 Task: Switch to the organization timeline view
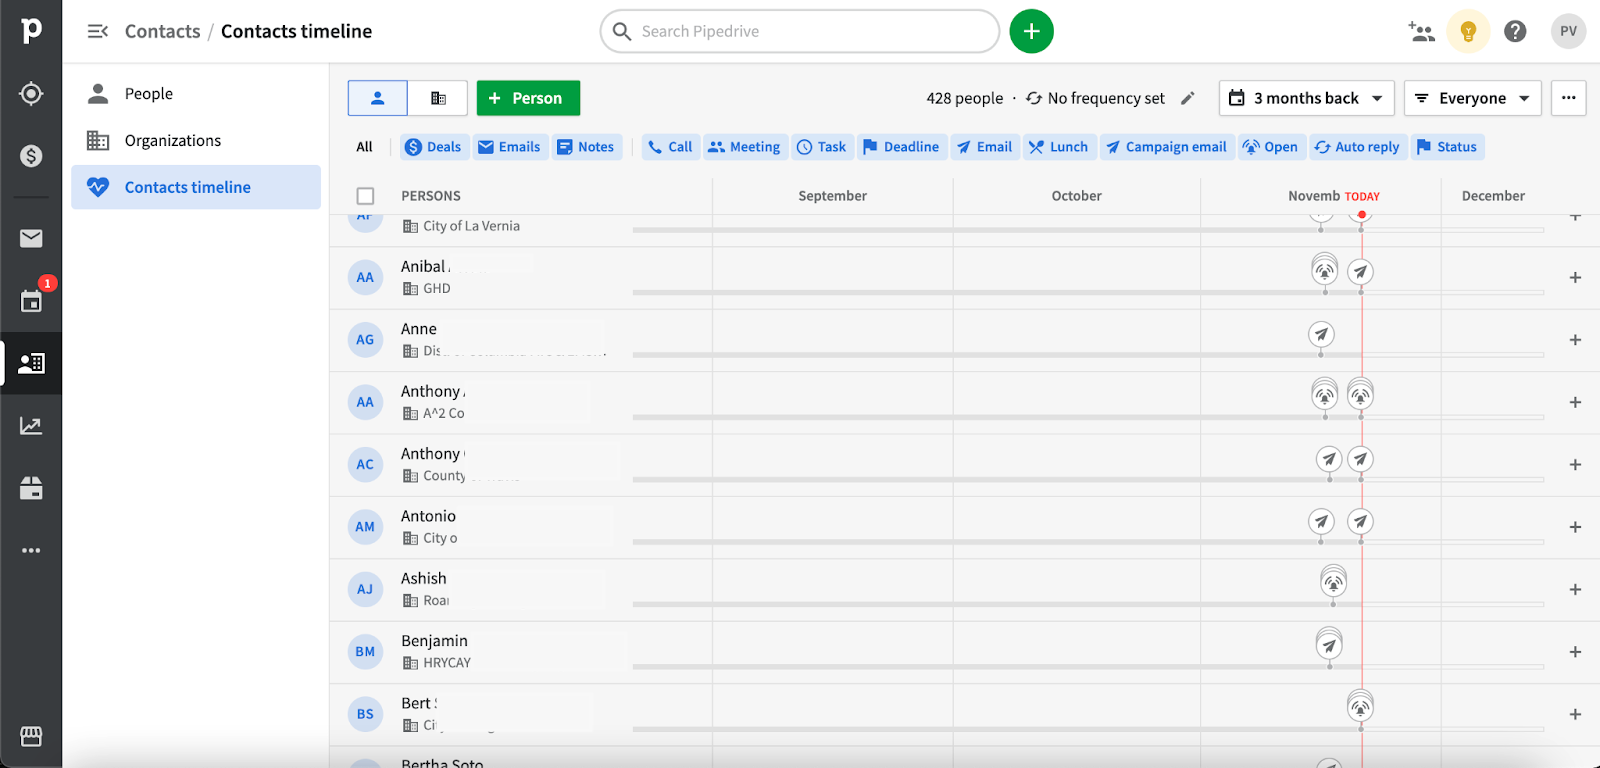[x=438, y=98]
